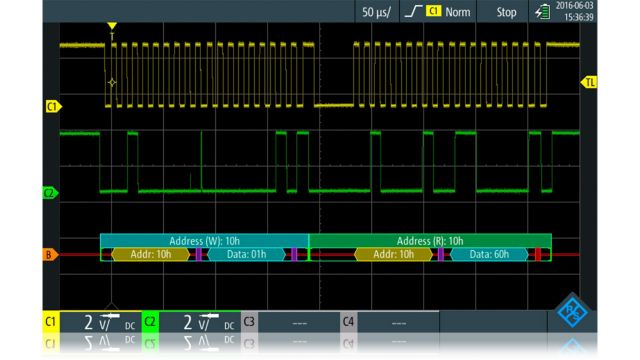Click the Address (W): 10h decode frame

pos(204,241)
